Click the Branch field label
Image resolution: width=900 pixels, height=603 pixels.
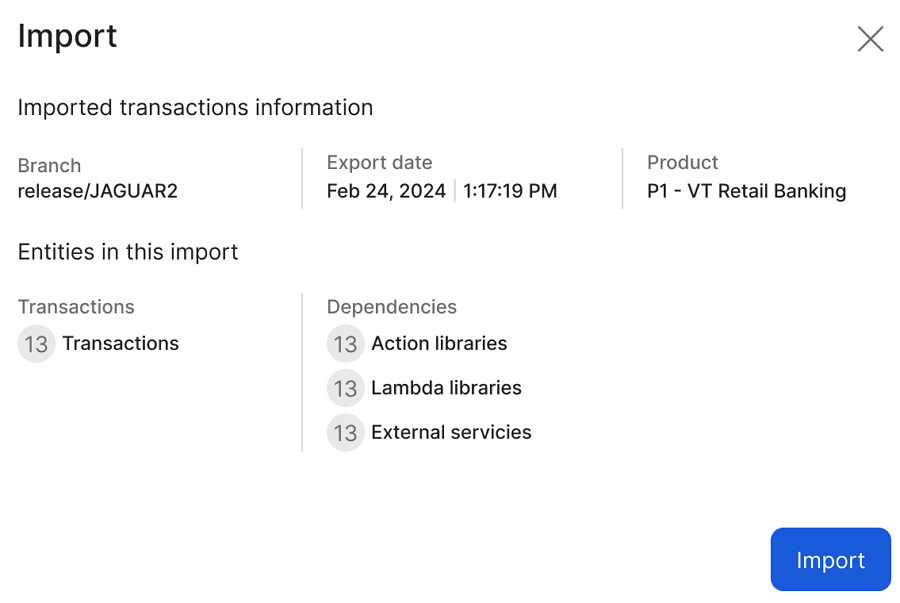49,166
